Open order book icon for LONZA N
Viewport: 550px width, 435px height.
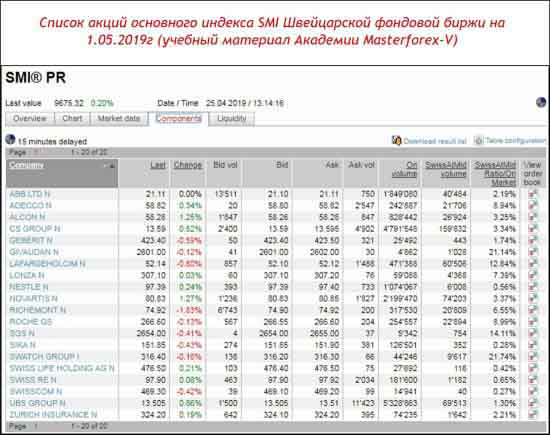pyautogui.click(x=533, y=275)
